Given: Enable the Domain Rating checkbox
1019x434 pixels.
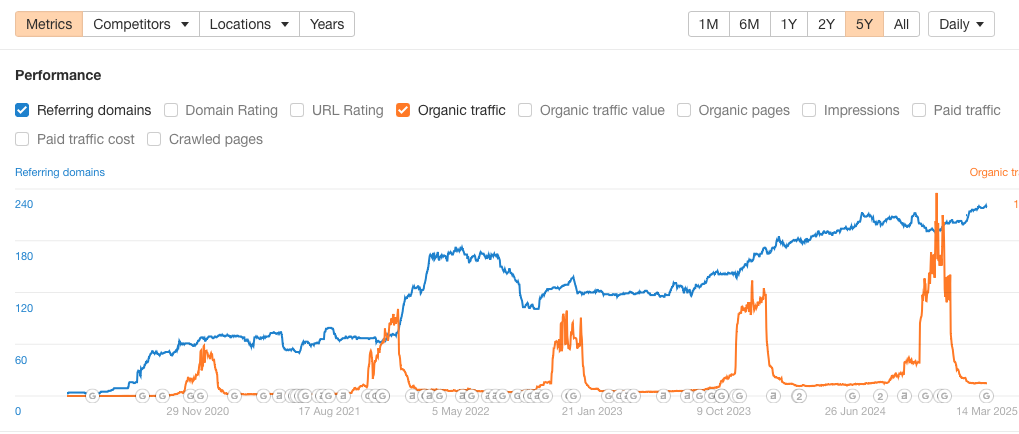Looking at the screenshot, I should click(x=171, y=110).
